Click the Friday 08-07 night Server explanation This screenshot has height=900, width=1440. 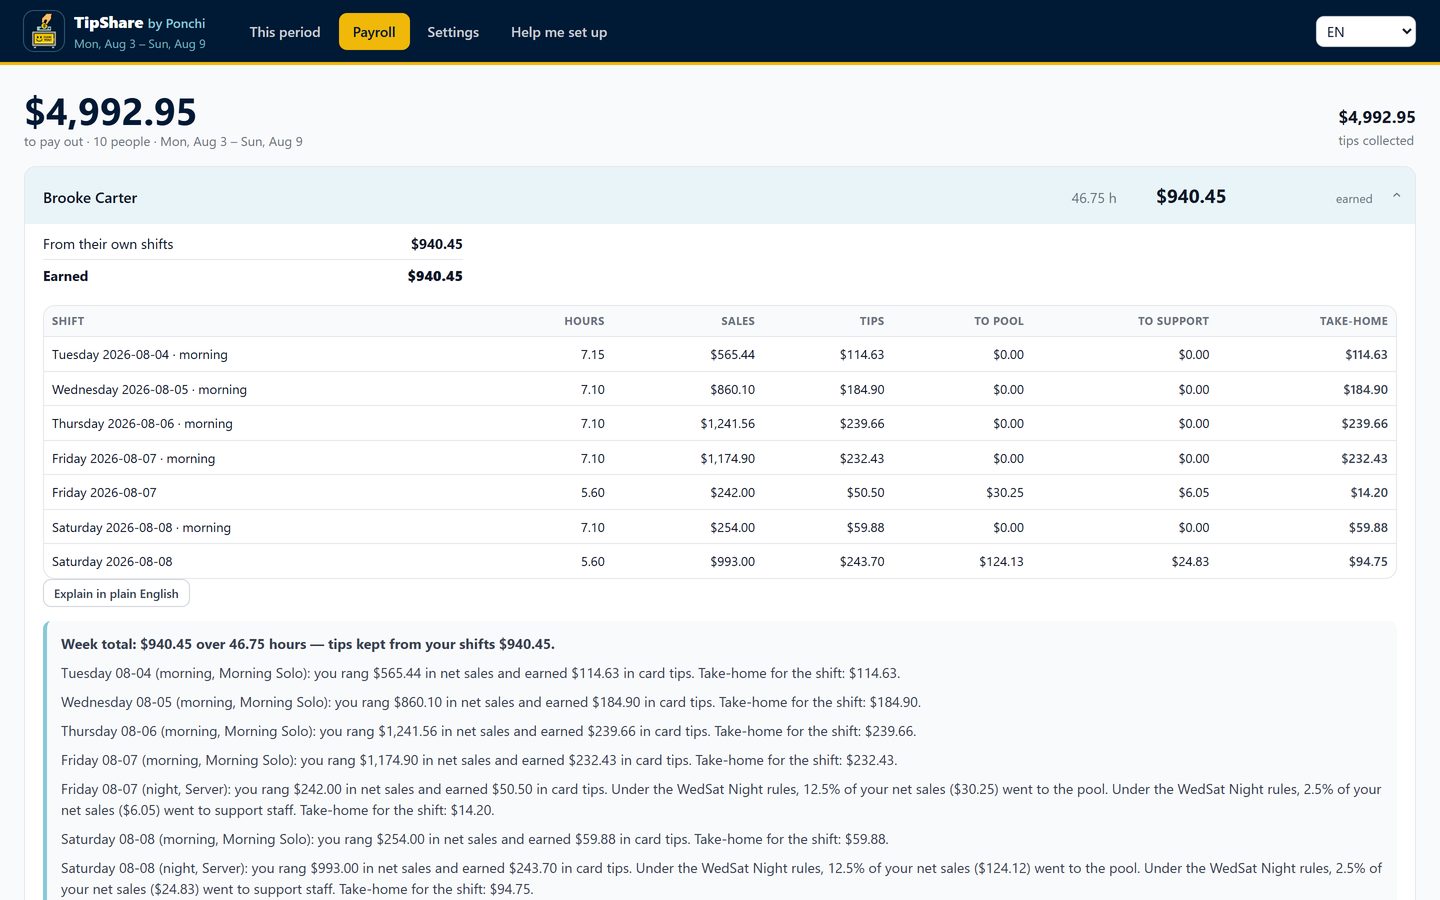click(721, 800)
